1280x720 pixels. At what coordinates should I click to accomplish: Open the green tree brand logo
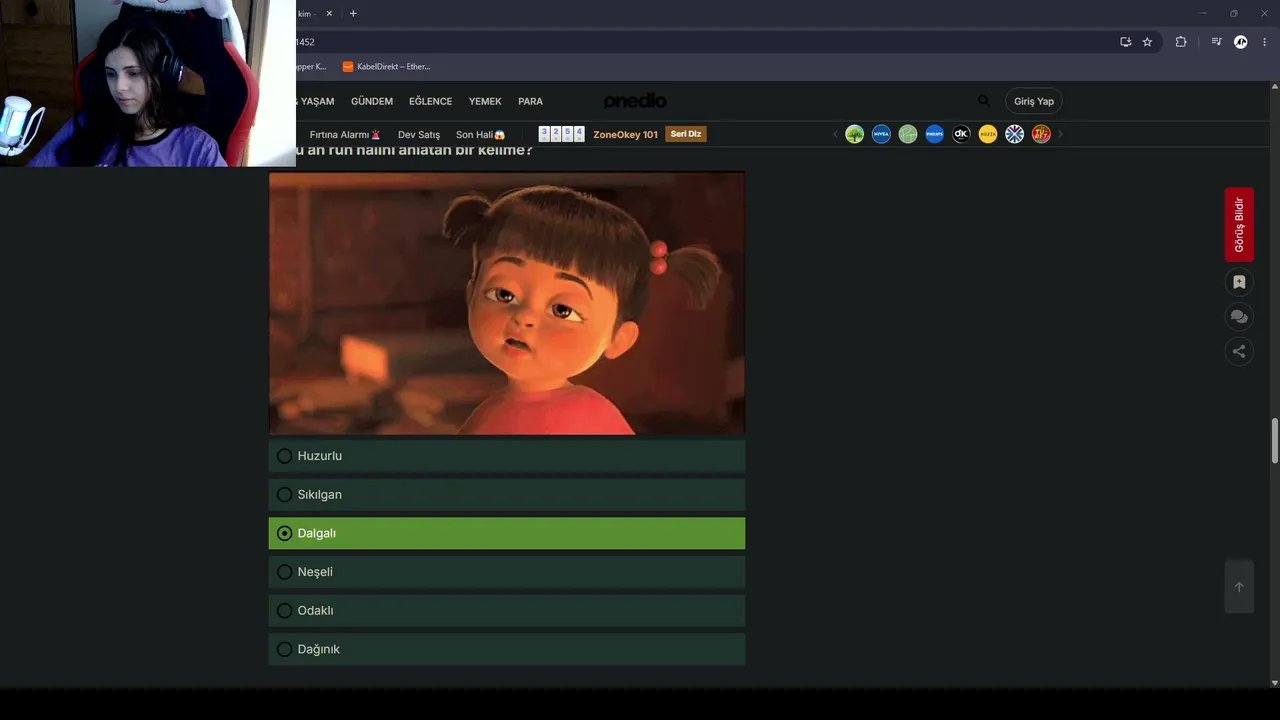[854, 134]
